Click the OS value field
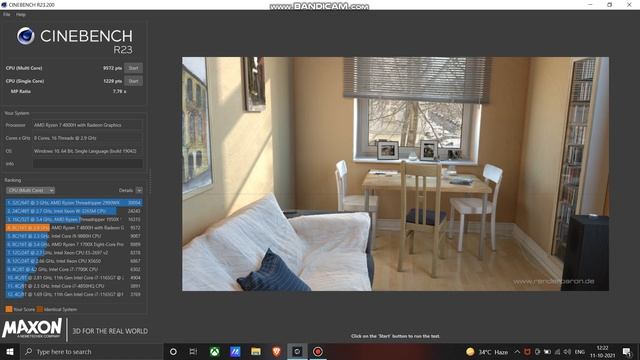640x360 pixels. 88,151
